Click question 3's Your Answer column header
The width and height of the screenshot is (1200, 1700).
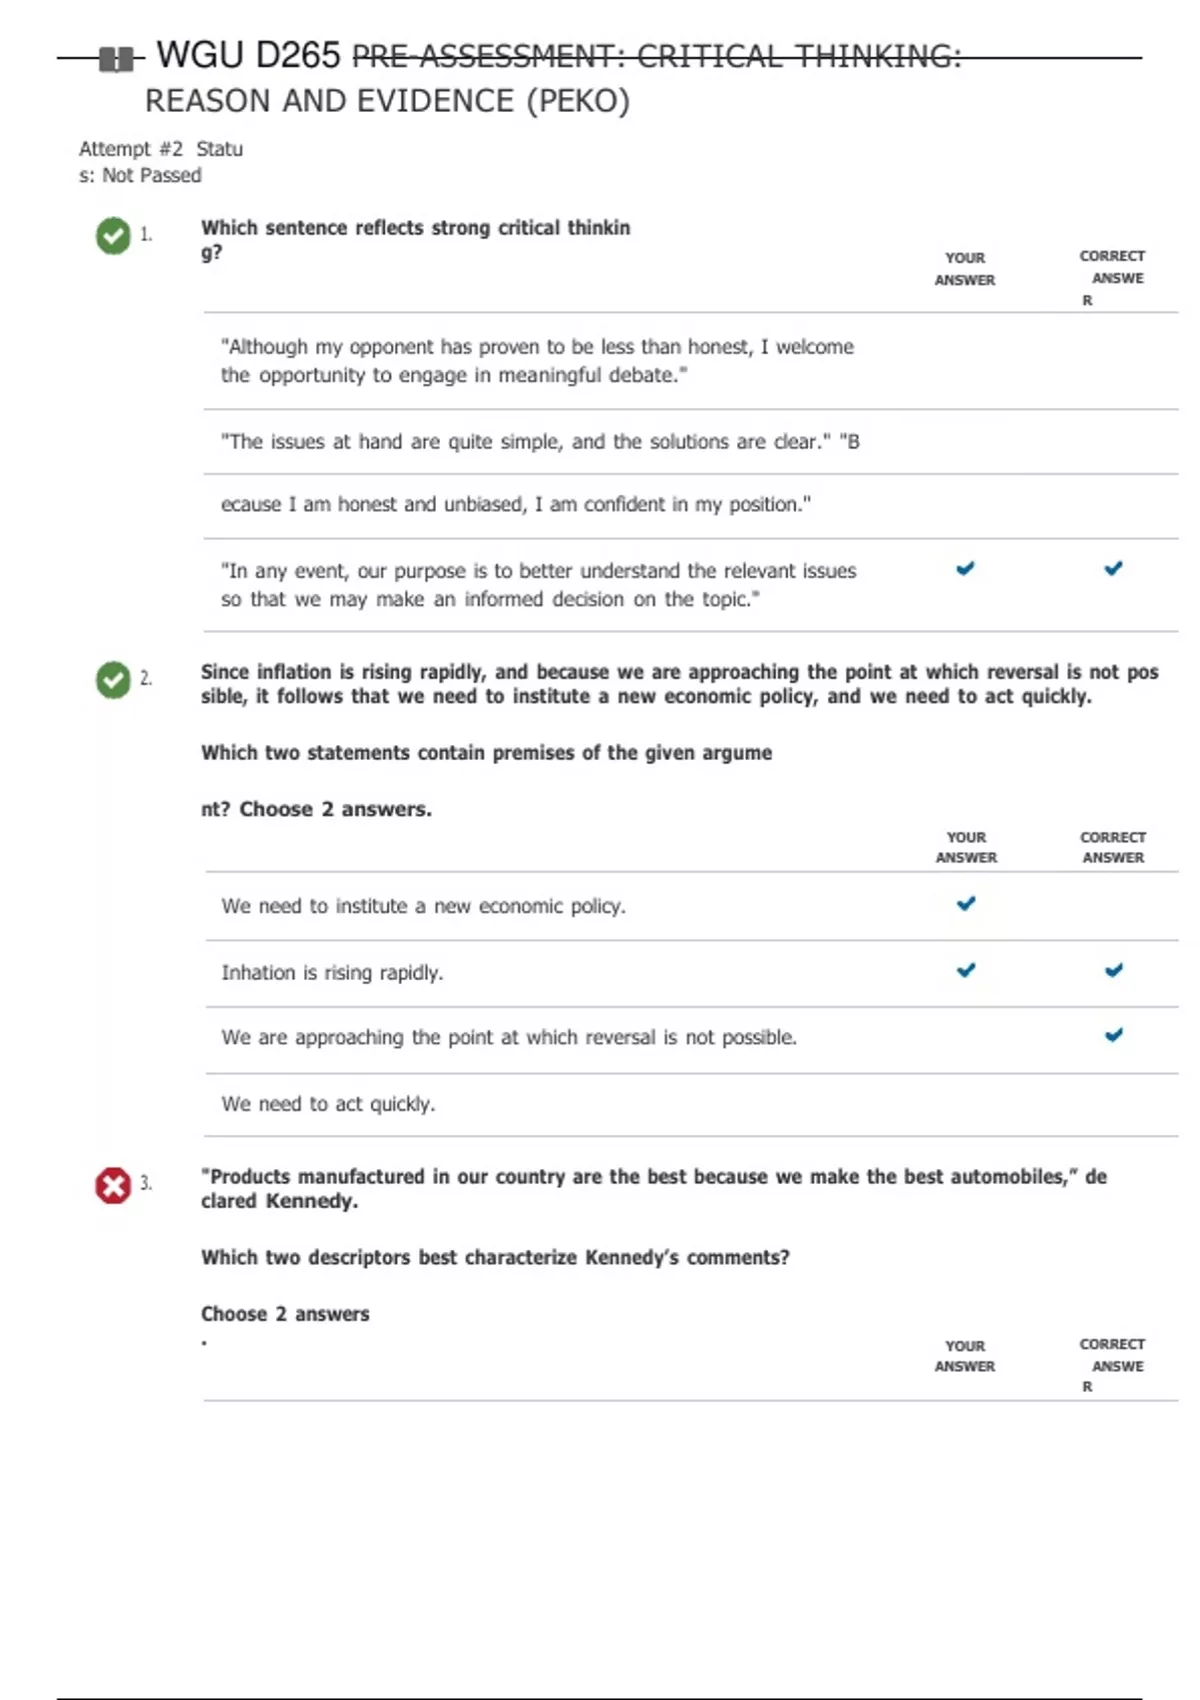(x=965, y=1356)
